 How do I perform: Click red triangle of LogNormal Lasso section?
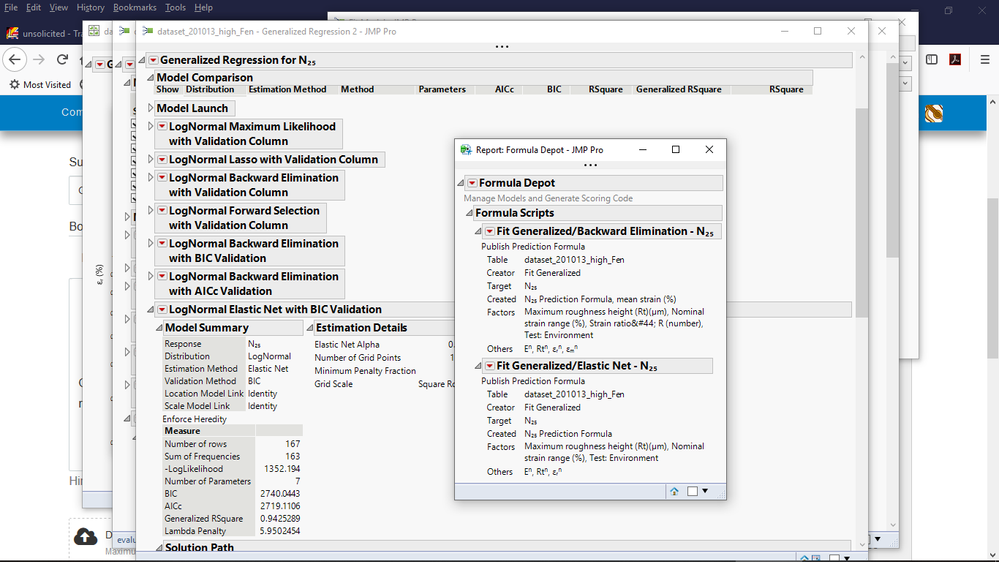[162, 159]
